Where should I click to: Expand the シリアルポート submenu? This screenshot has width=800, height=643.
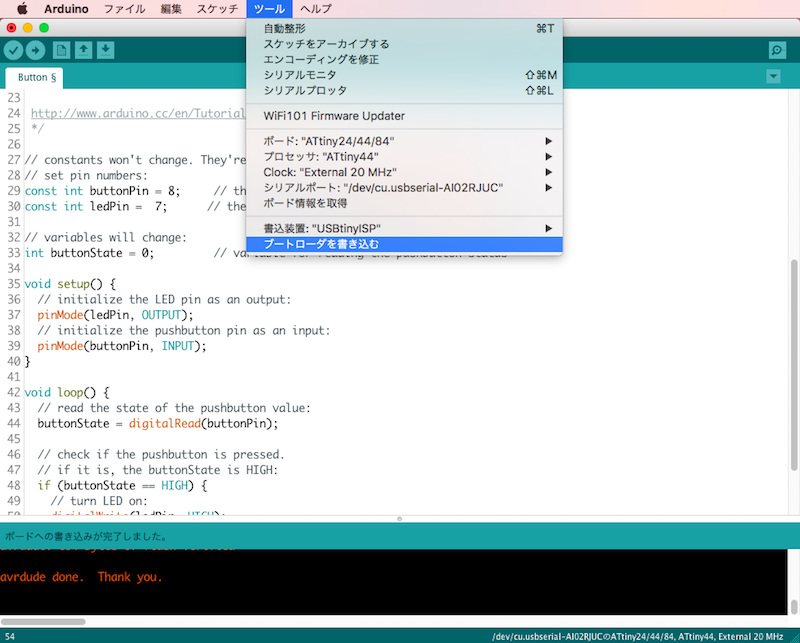(x=405, y=188)
